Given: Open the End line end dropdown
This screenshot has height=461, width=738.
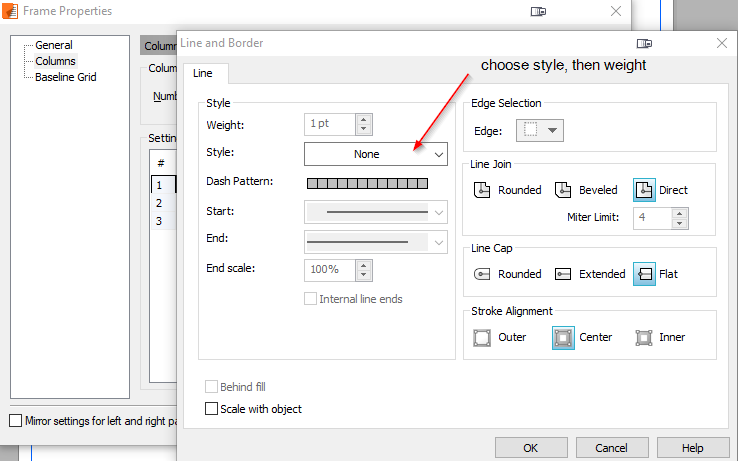Looking at the screenshot, I should click(376, 242).
